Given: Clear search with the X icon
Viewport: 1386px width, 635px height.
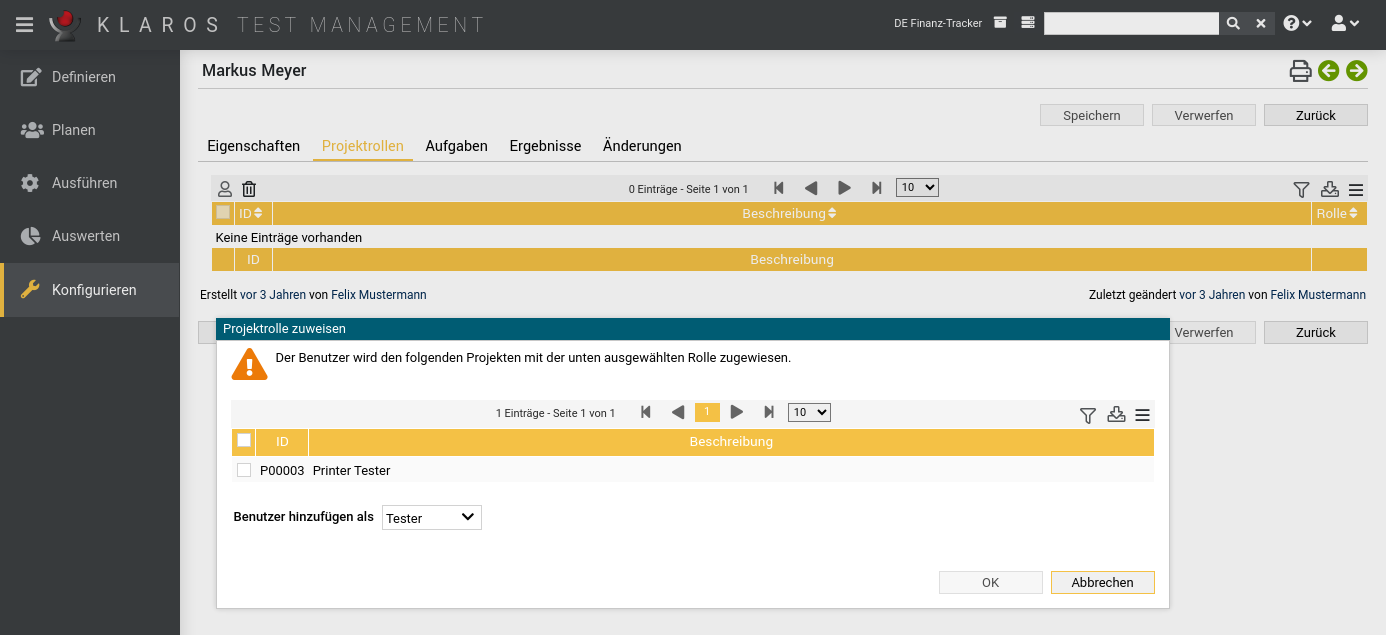Looking at the screenshot, I should pyautogui.click(x=1261, y=23).
